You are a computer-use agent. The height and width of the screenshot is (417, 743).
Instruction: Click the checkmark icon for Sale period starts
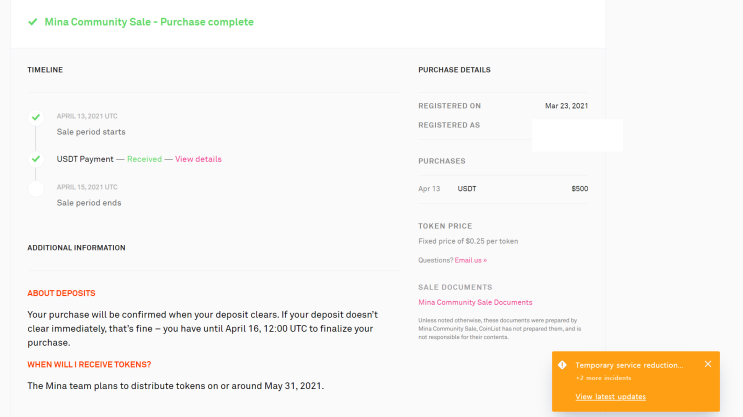point(36,117)
